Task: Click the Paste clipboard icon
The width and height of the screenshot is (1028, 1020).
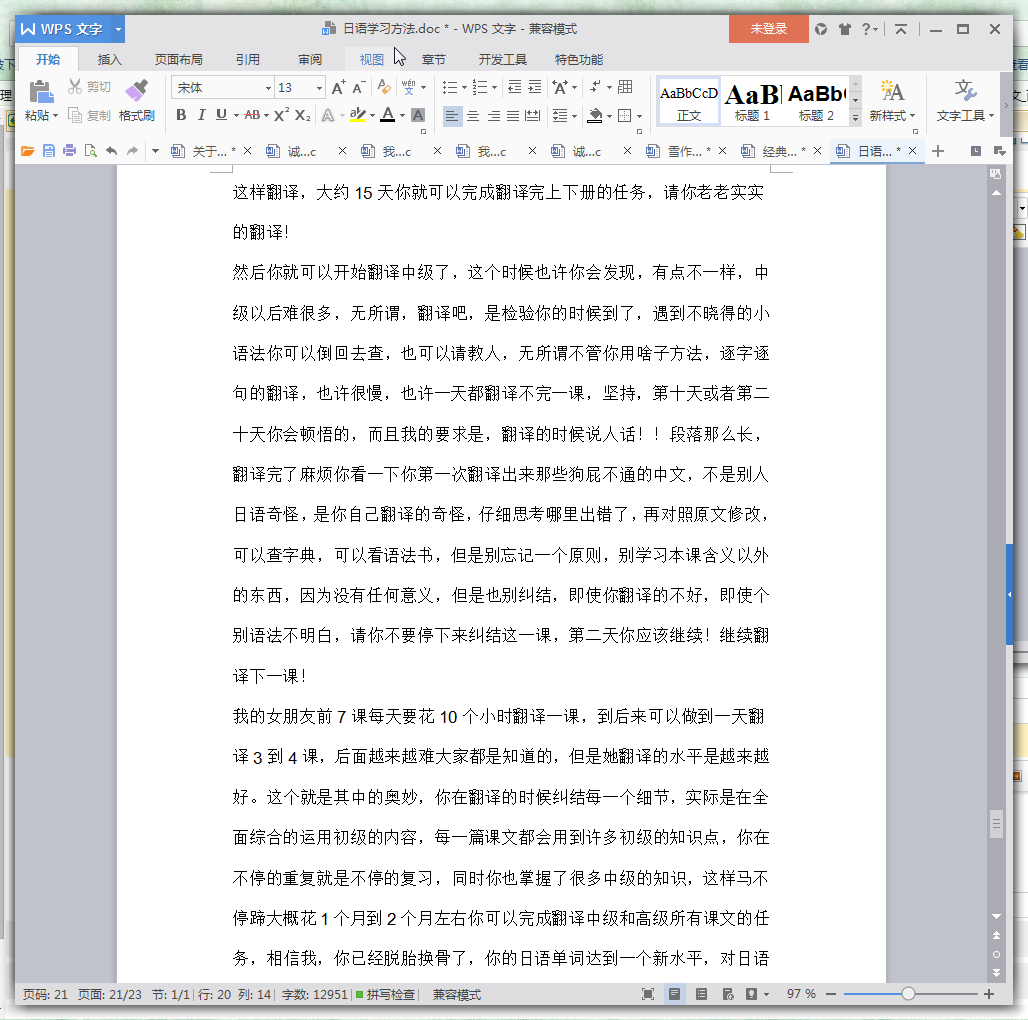Action: (41, 92)
